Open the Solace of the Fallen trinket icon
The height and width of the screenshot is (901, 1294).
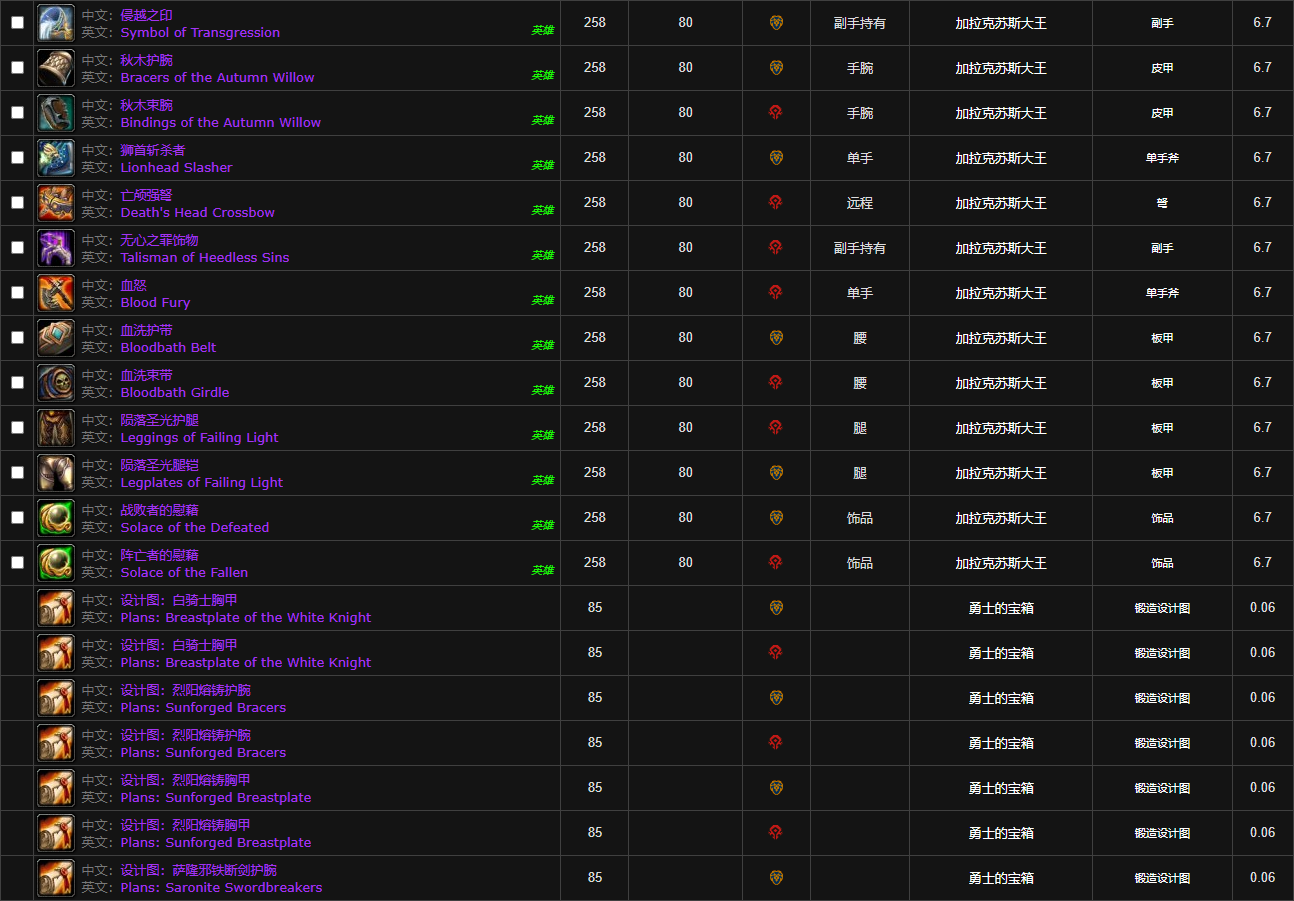click(56, 563)
